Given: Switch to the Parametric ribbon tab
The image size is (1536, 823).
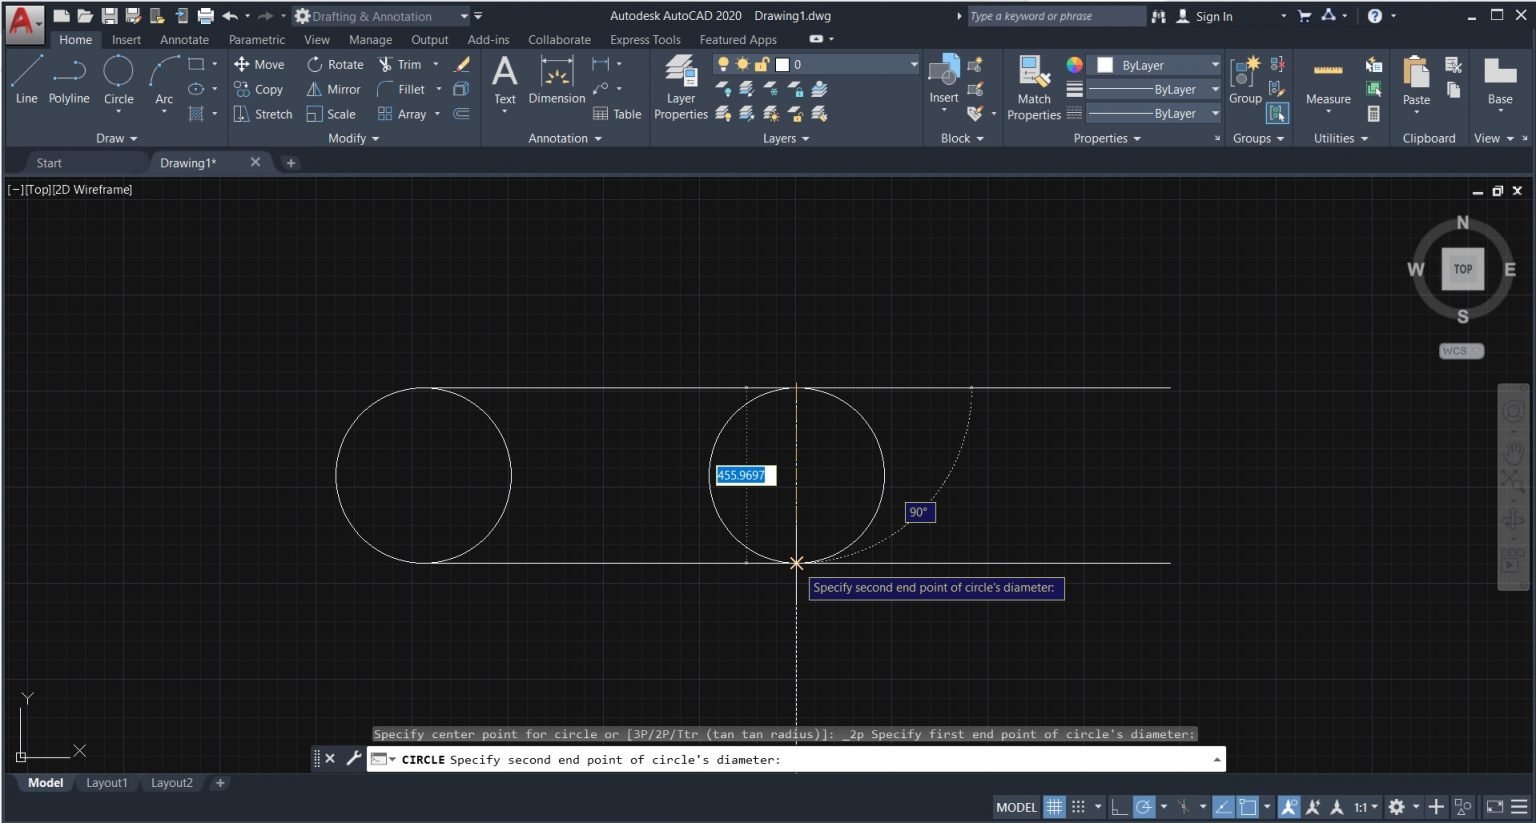Looking at the screenshot, I should [x=257, y=39].
